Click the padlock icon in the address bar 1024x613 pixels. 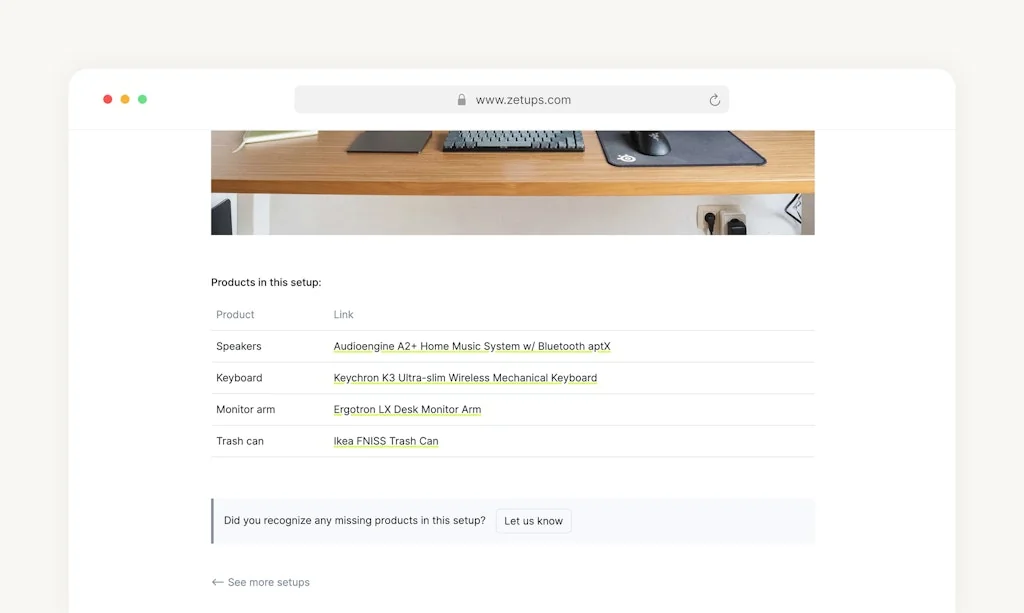[461, 99]
